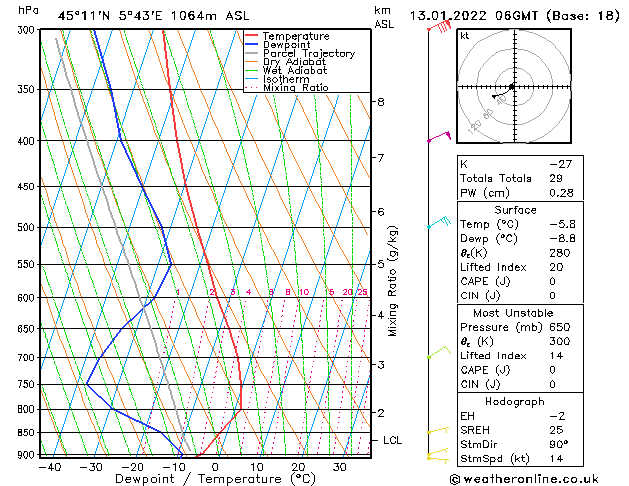Click the 'Temperature' legend label
This screenshot has width=629, height=486.
(296, 36)
